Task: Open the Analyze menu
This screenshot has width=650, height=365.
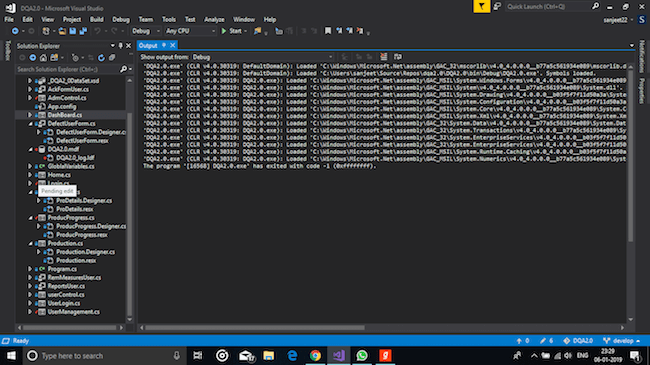Action: [x=214, y=19]
